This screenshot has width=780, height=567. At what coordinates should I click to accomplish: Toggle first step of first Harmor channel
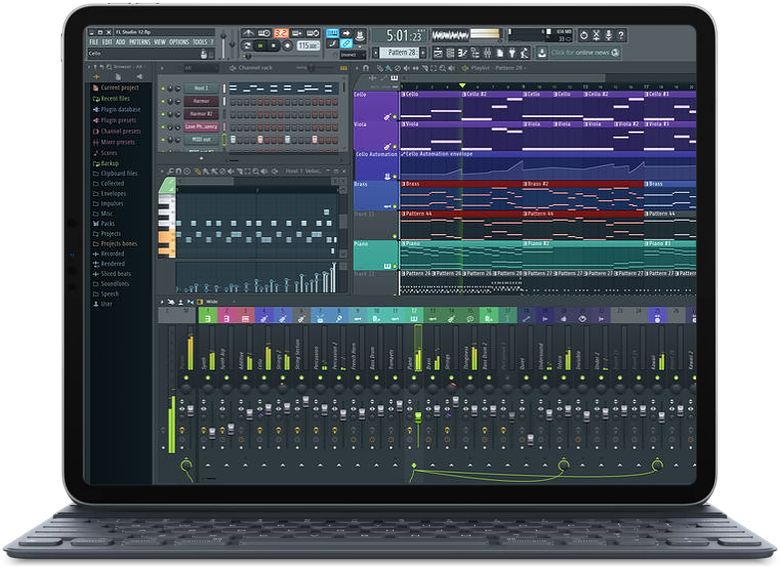233,101
